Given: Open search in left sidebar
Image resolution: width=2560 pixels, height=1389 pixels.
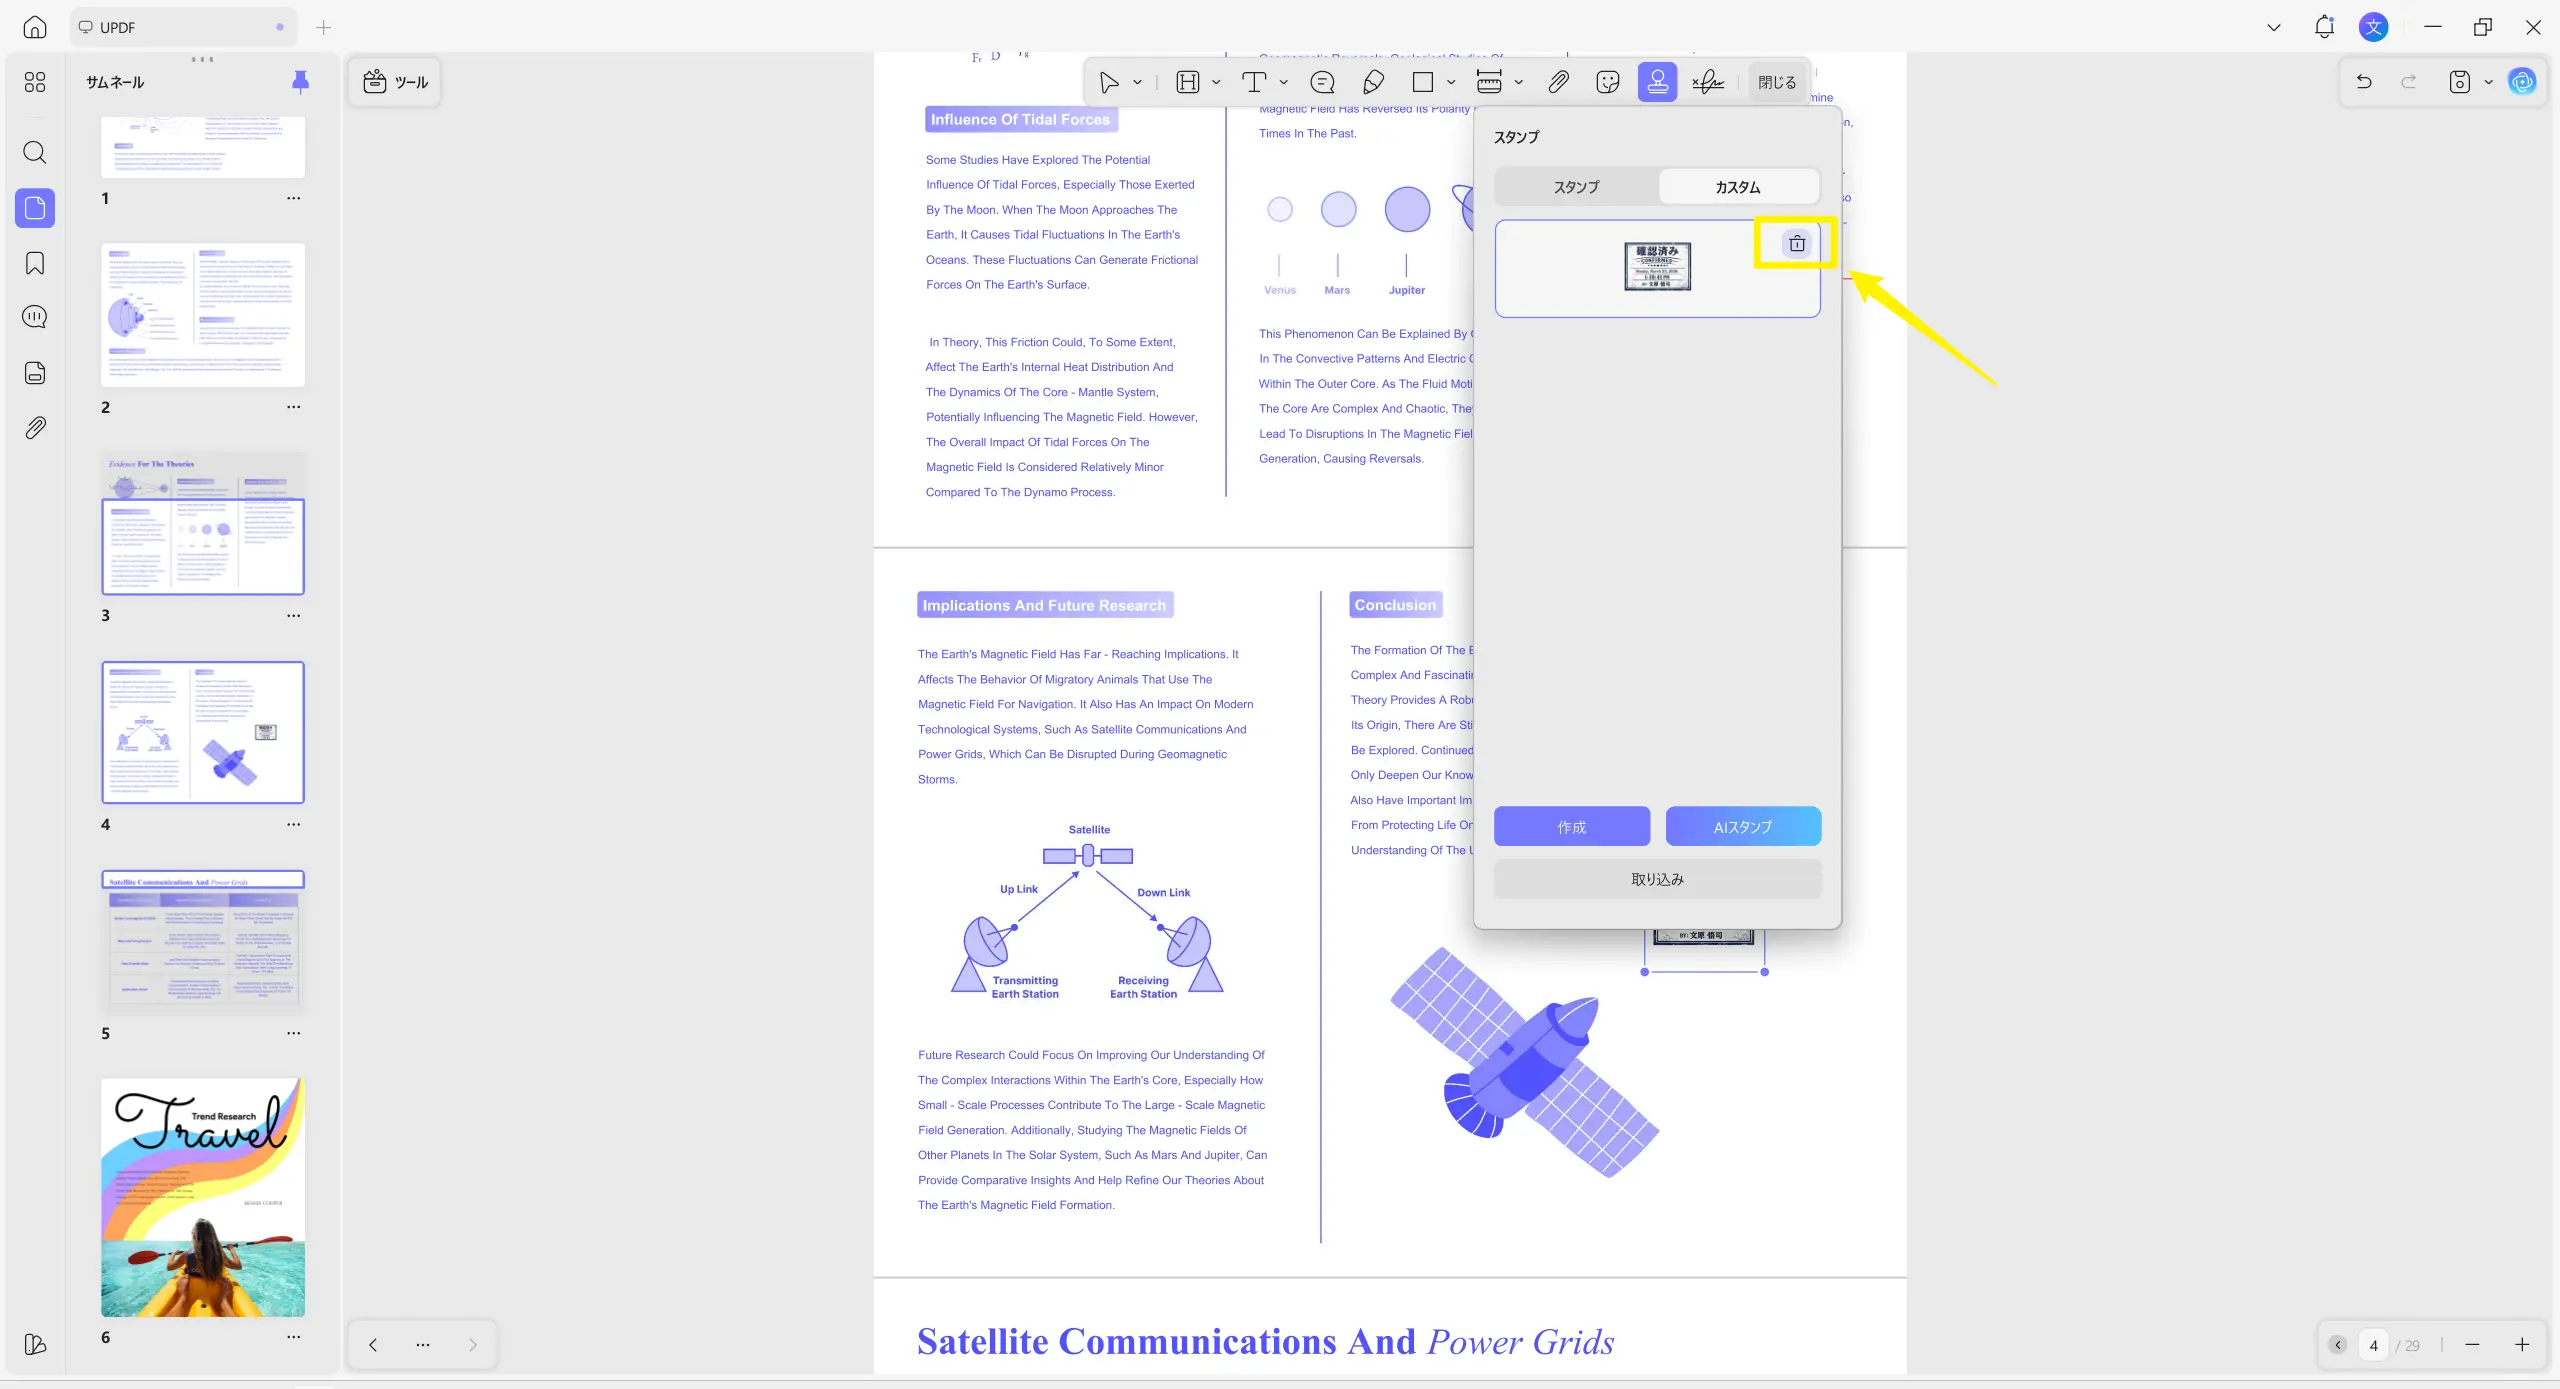Looking at the screenshot, I should point(35,152).
